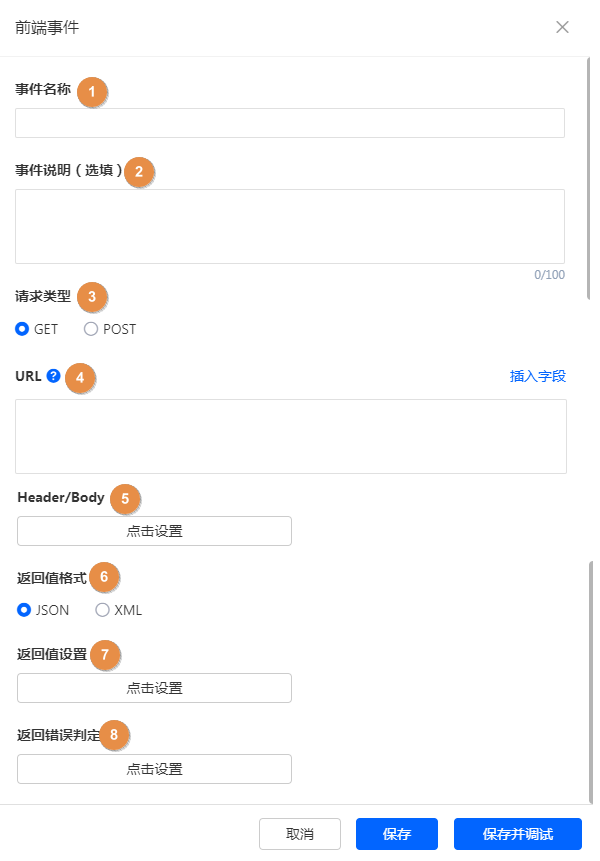The height and width of the screenshot is (861, 600).
Task: Click the URL help question-mark icon
Action: [53, 377]
